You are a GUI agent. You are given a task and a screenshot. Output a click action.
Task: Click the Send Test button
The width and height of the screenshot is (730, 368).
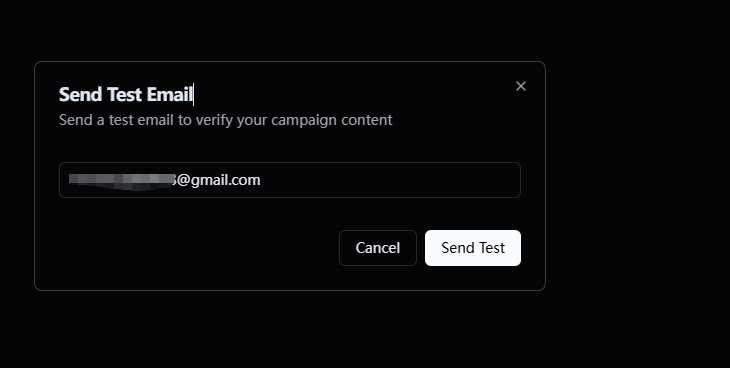click(x=473, y=248)
